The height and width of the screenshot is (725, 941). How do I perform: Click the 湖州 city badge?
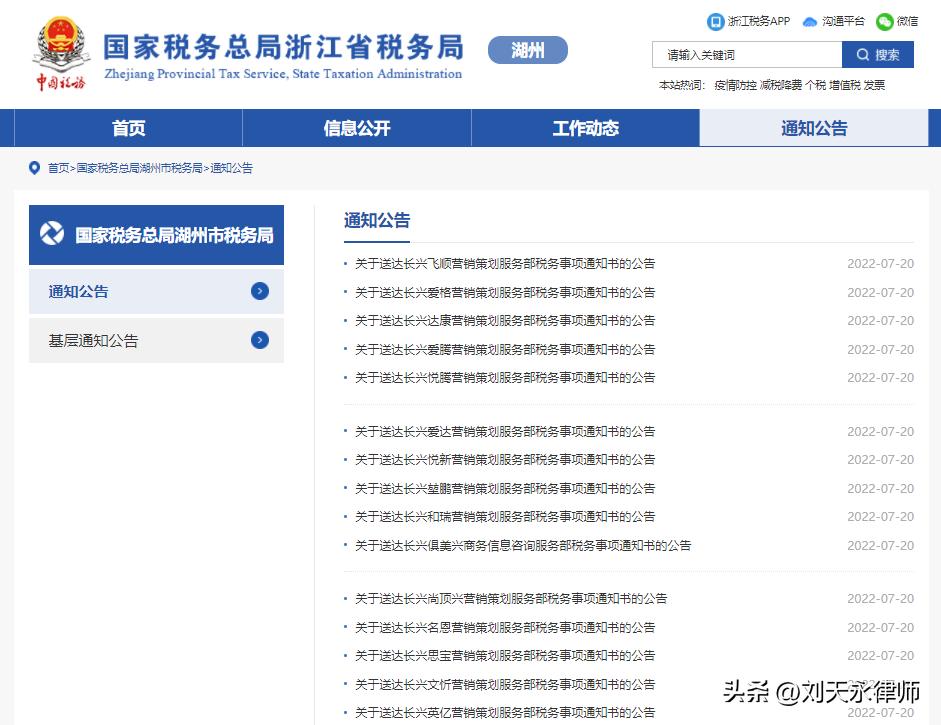[527, 49]
